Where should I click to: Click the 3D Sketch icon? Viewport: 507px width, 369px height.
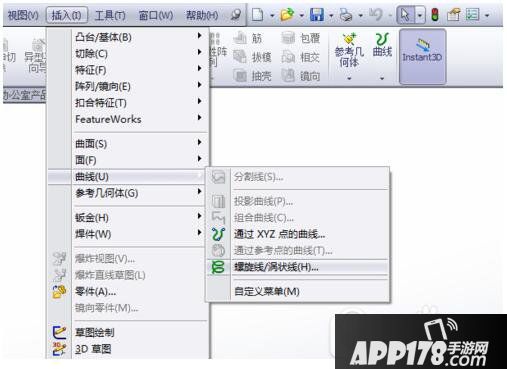(x=59, y=349)
